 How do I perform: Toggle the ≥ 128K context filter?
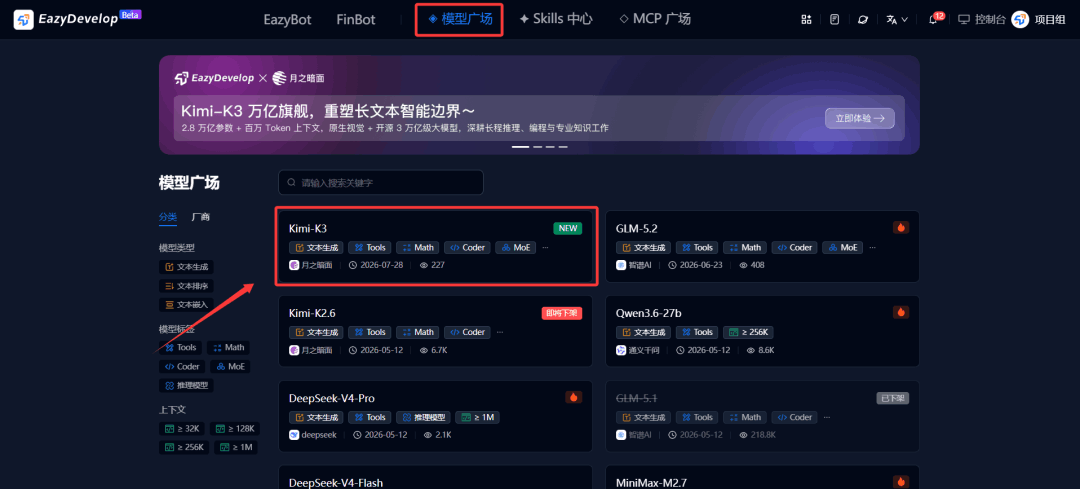point(235,428)
